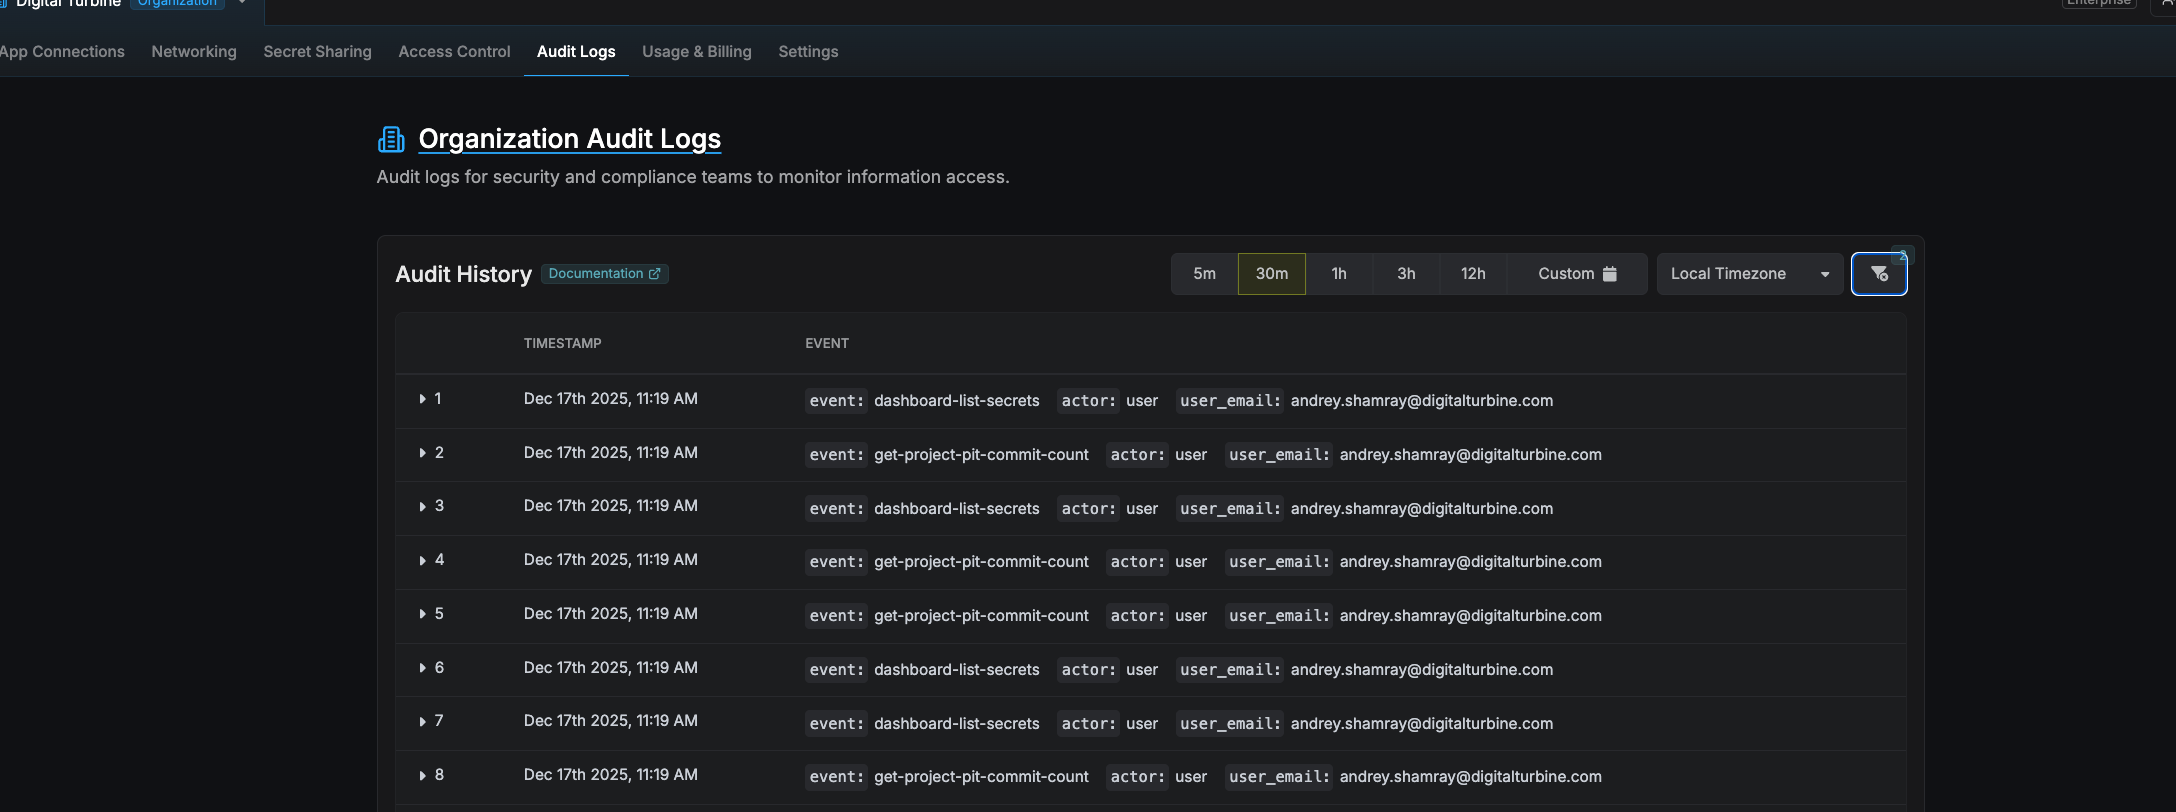
Task: Expand audit log row 7
Action: (x=422, y=721)
